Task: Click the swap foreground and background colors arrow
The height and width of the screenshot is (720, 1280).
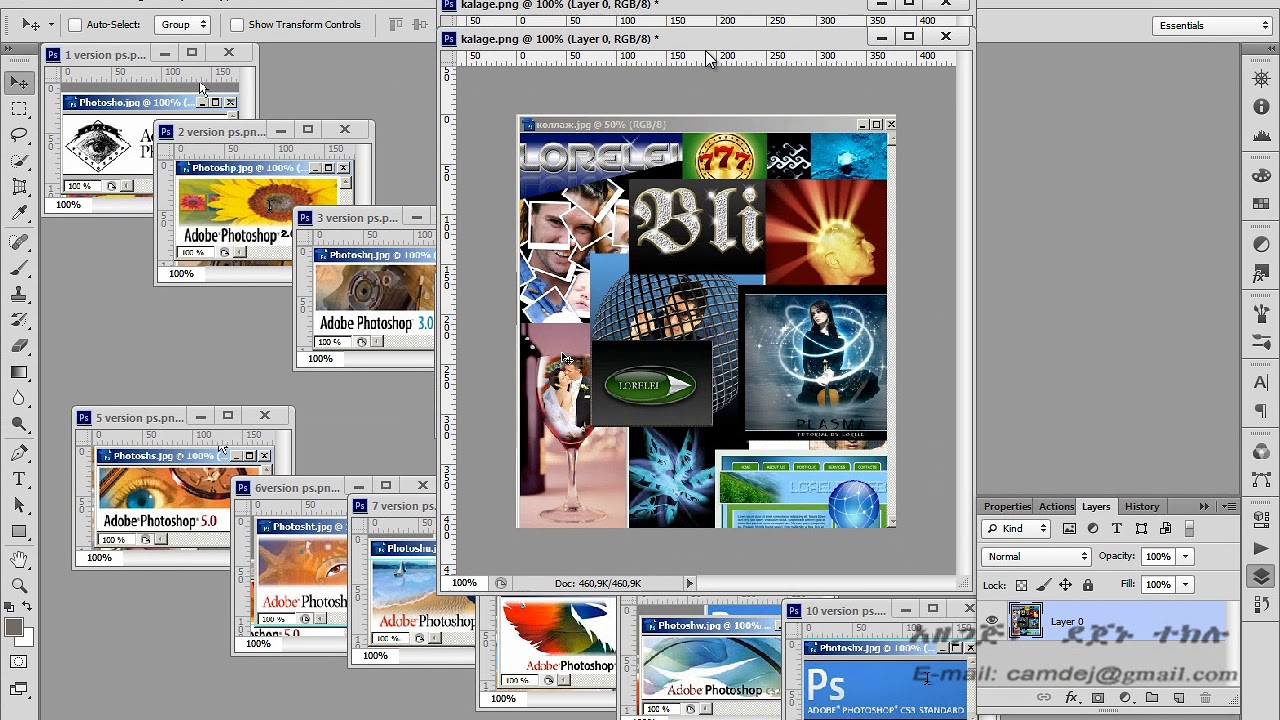Action: click(x=27, y=607)
